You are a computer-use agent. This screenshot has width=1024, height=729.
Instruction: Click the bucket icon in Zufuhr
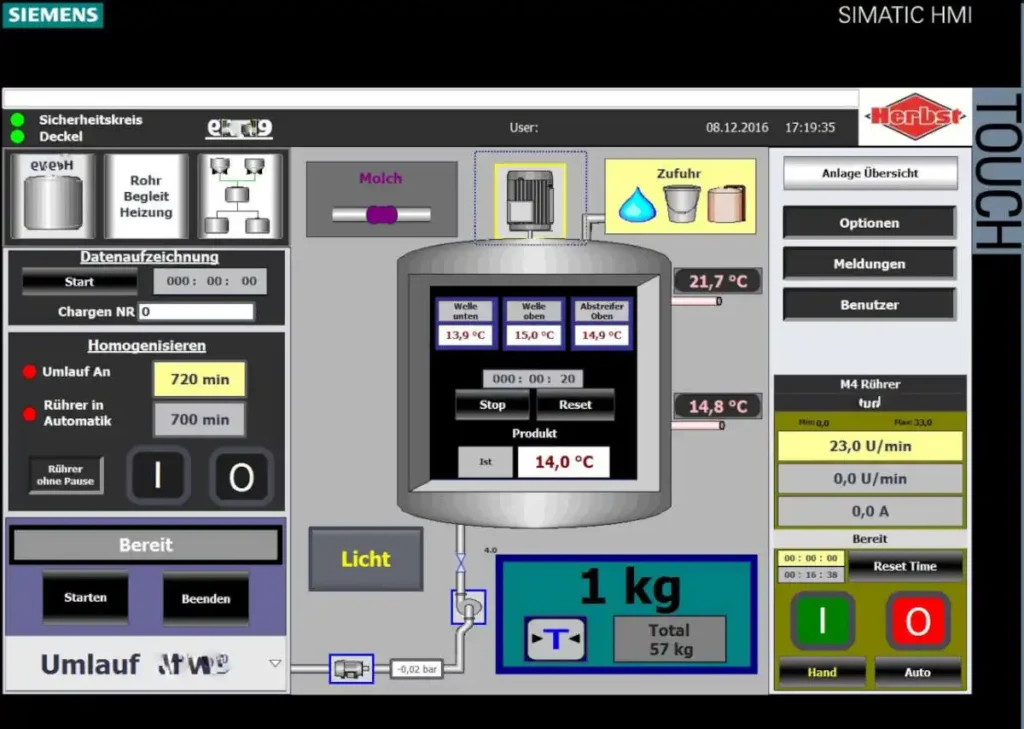tap(681, 203)
